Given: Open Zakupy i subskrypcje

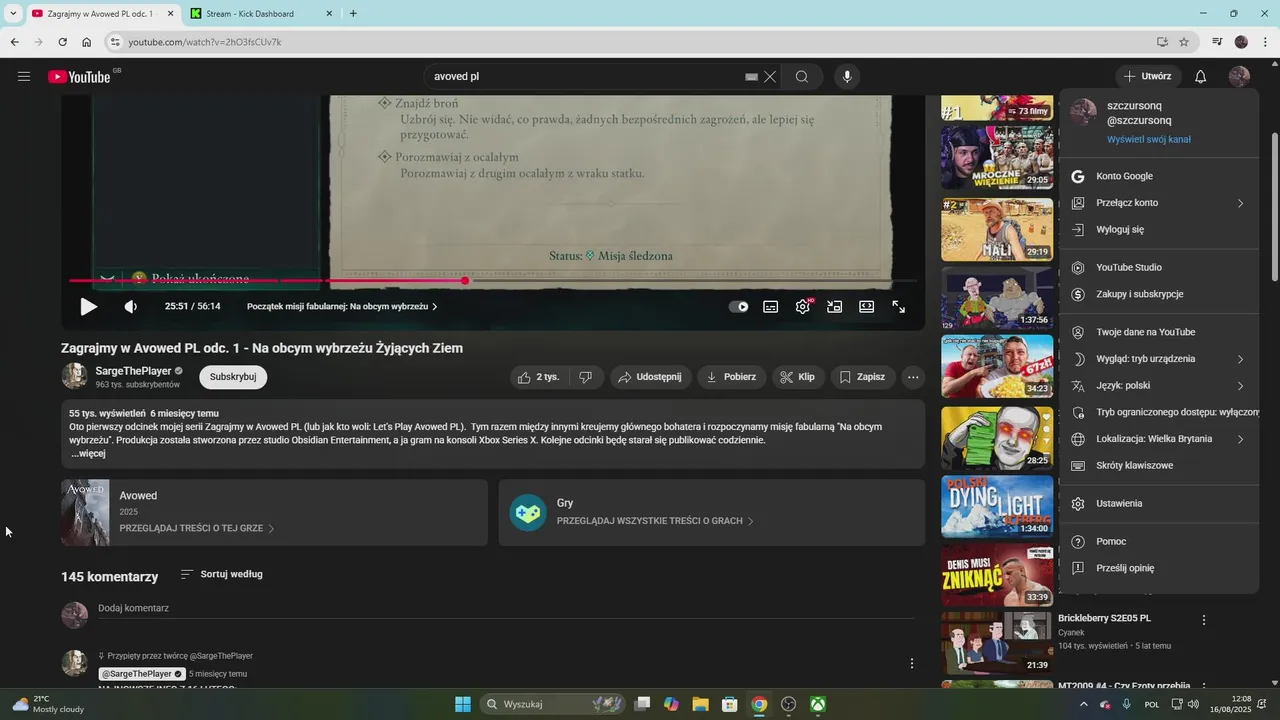Looking at the screenshot, I should click(x=1159, y=295).
